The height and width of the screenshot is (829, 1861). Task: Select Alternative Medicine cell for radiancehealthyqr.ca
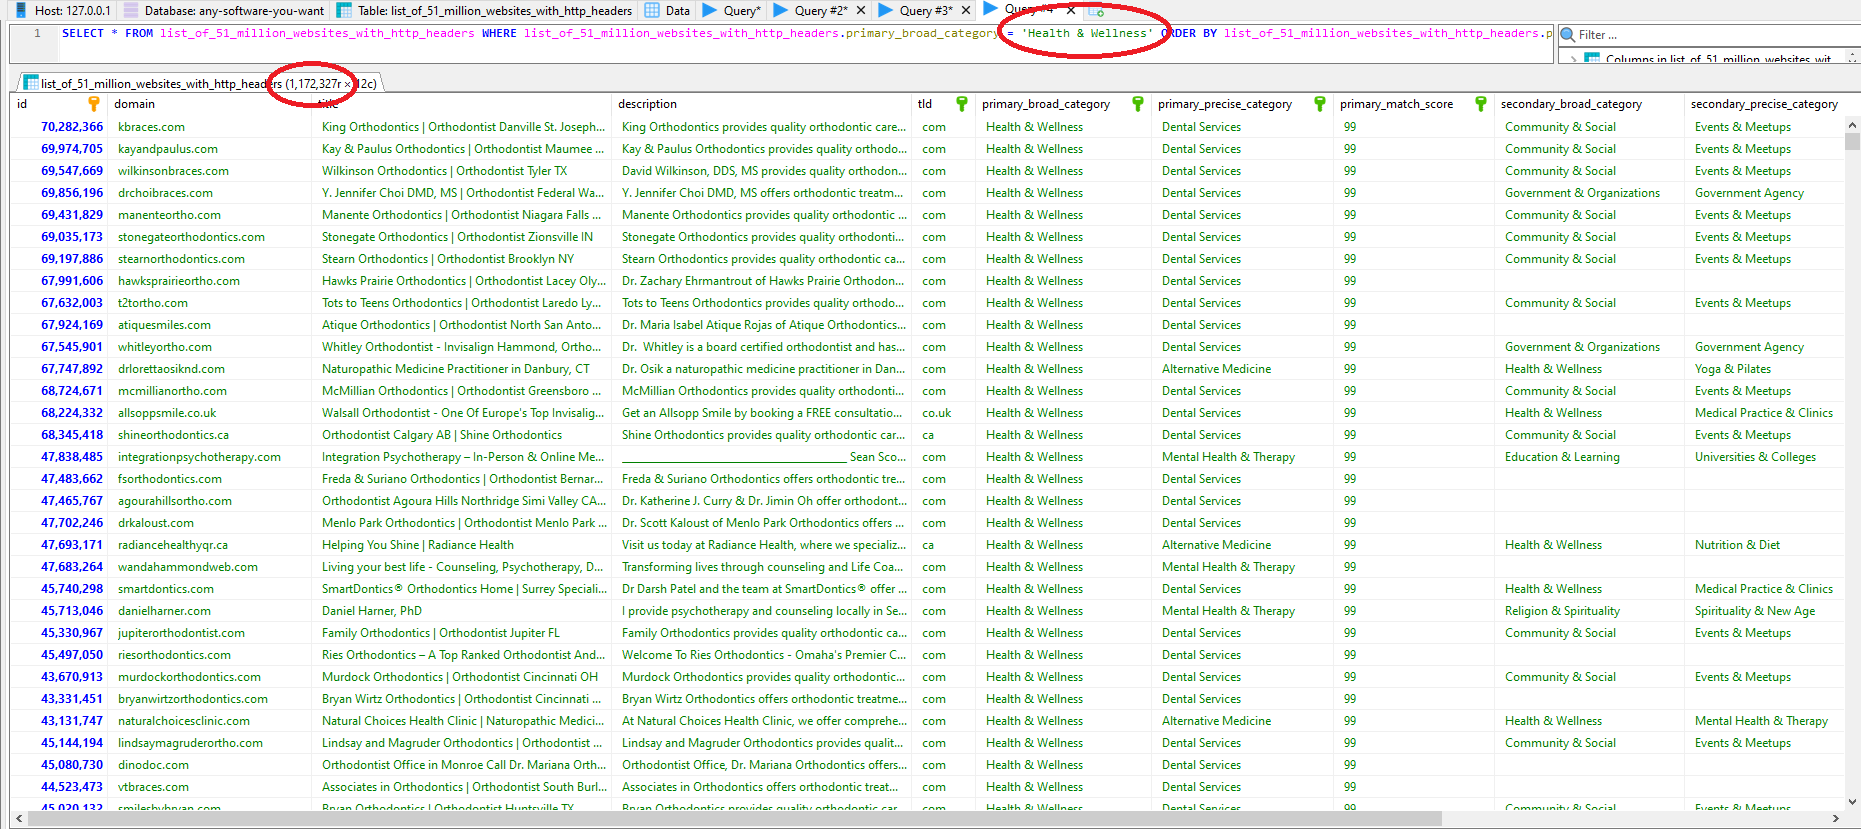click(x=1242, y=545)
